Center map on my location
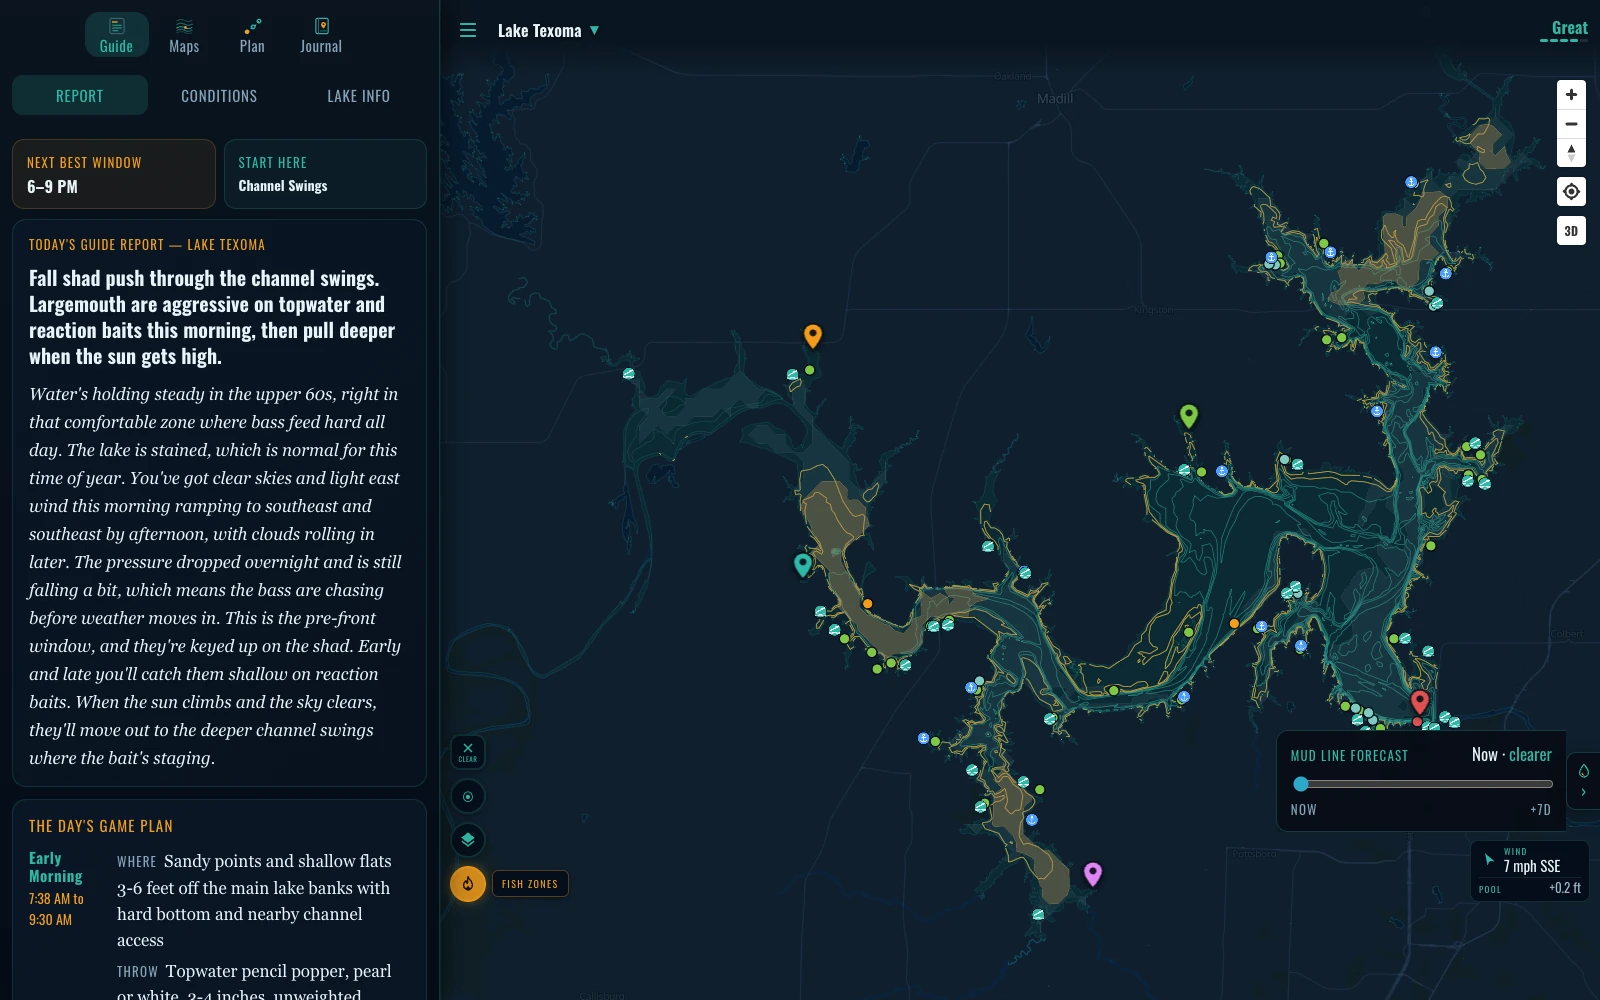The height and width of the screenshot is (1000, 1600). click(x=1571, y=192)
